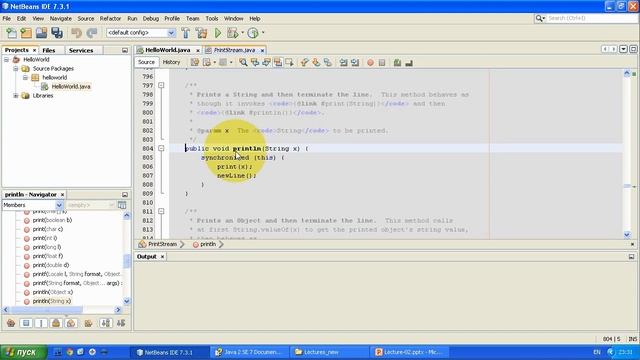Collapse the code fold at line 797

[161, 85]
